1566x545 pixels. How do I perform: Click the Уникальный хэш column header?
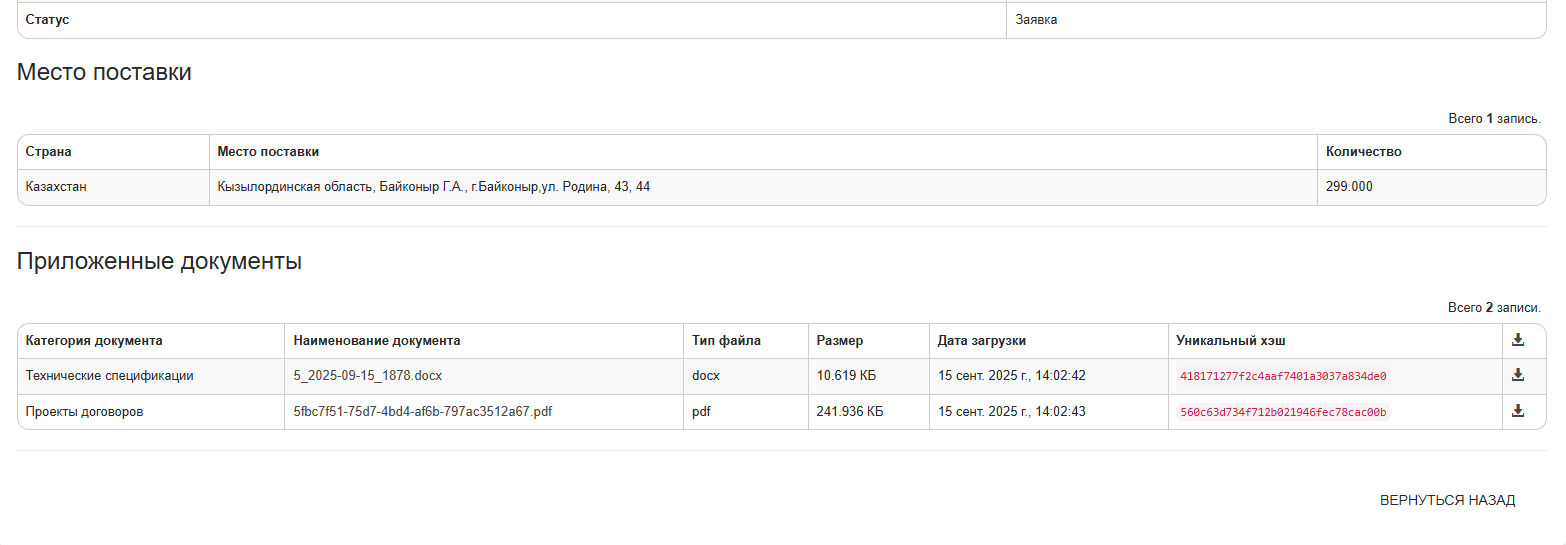1231,341
